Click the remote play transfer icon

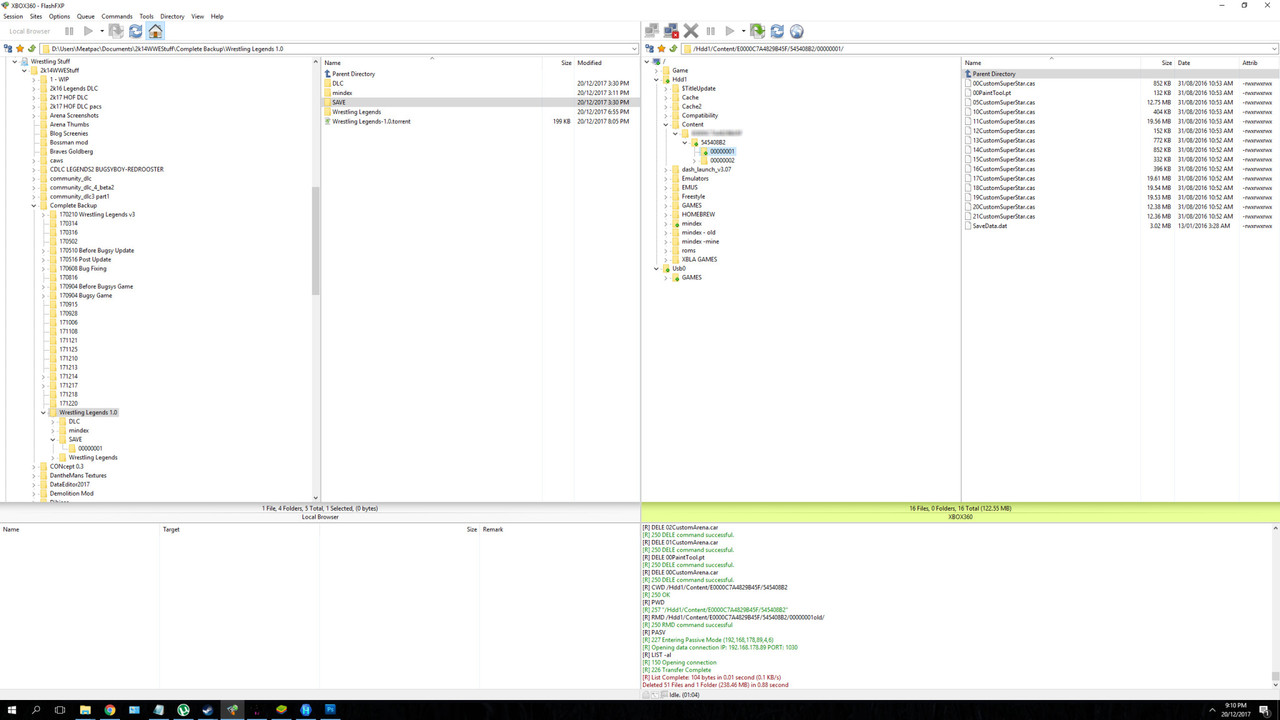pos(730,31)
